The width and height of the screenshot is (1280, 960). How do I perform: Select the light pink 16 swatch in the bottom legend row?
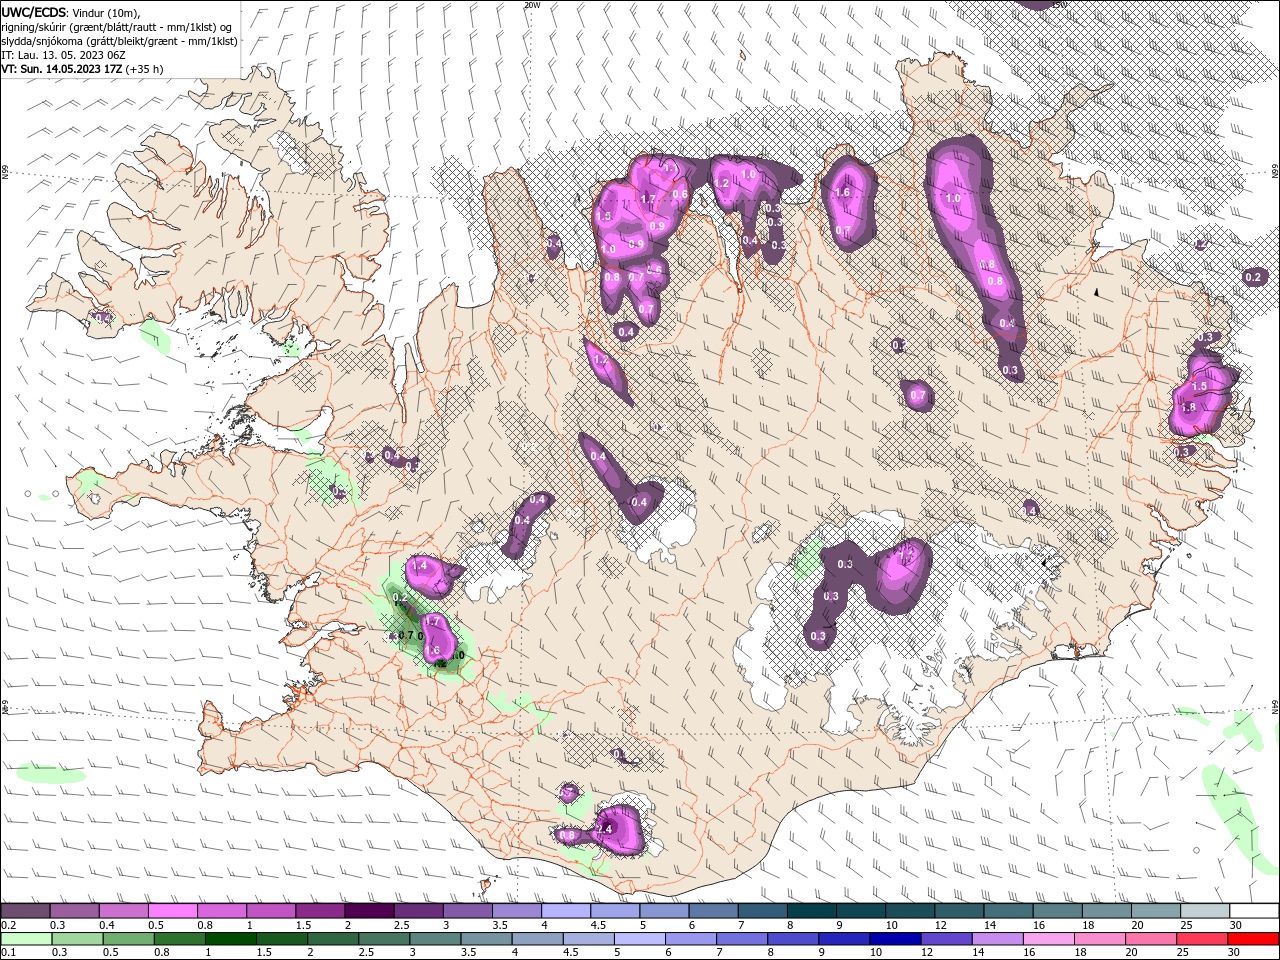pyautogui.click(x=1048, y=939)
